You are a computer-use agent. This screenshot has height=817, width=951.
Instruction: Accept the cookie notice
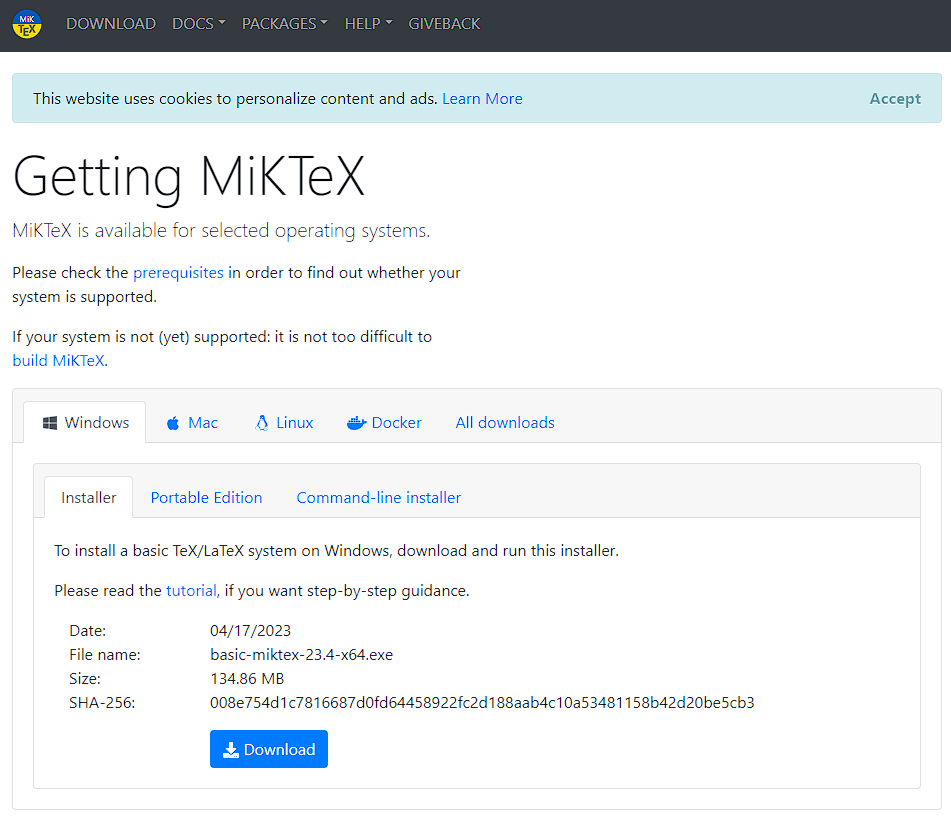[x=895, y=98]
